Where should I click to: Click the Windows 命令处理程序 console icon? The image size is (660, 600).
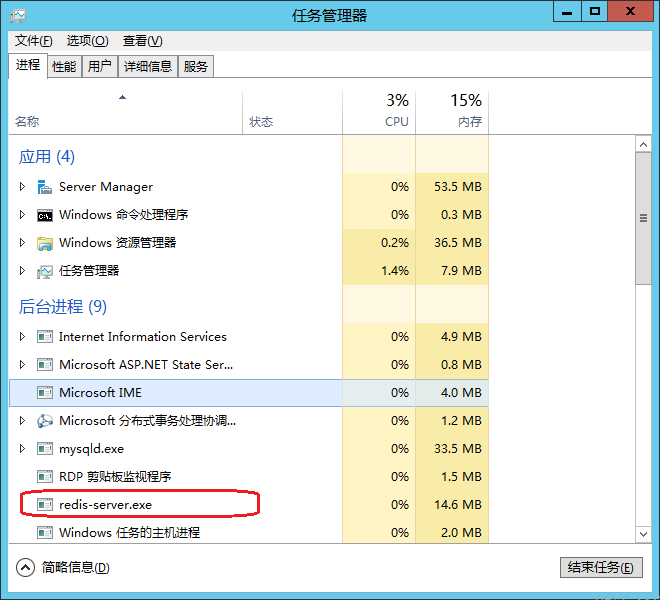point(45,216)
